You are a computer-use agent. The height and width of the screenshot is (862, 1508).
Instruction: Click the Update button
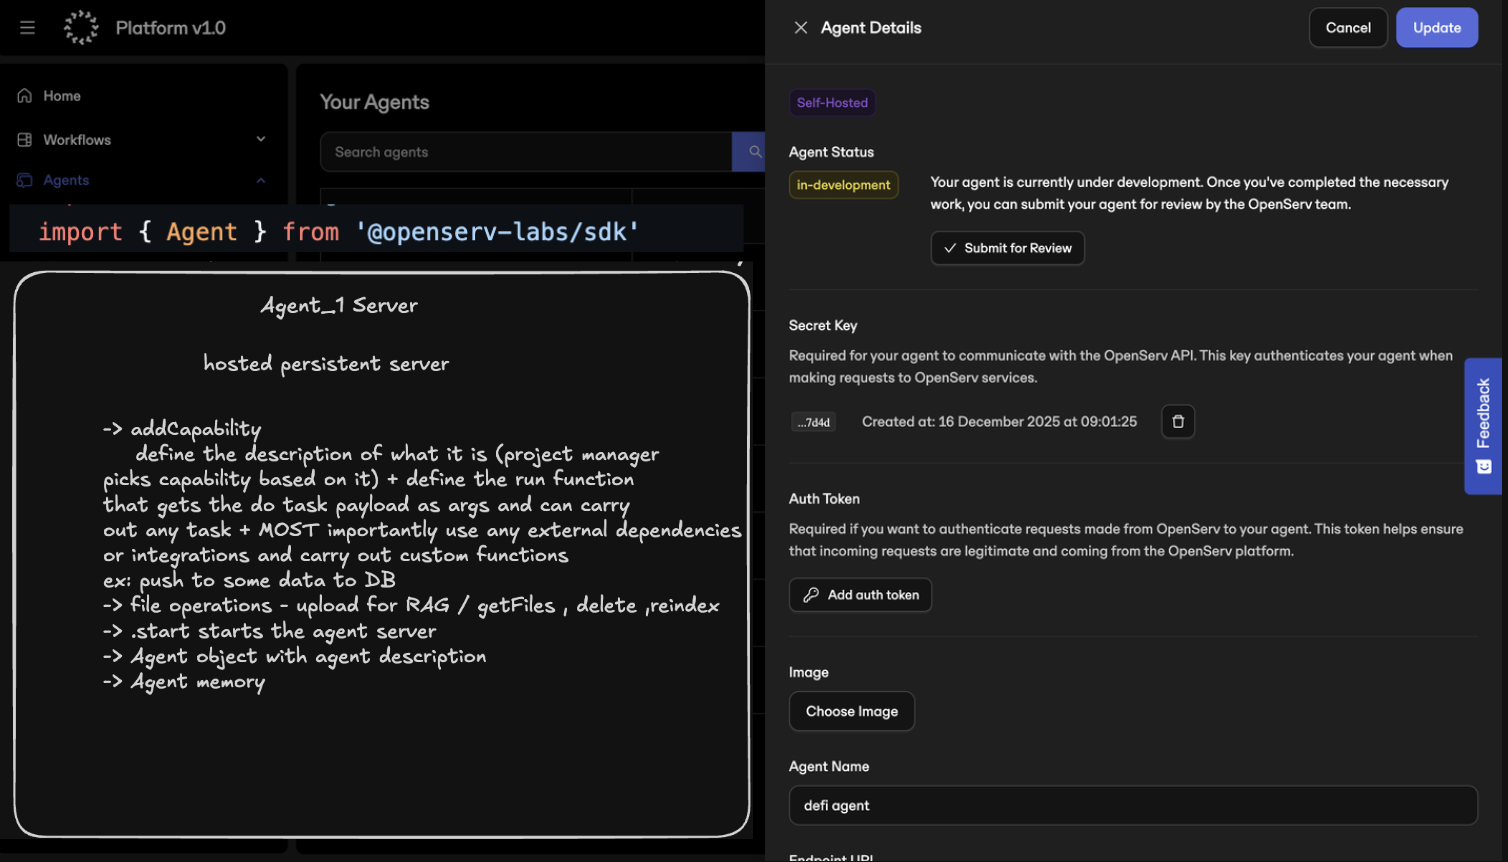click(1436, 28)
